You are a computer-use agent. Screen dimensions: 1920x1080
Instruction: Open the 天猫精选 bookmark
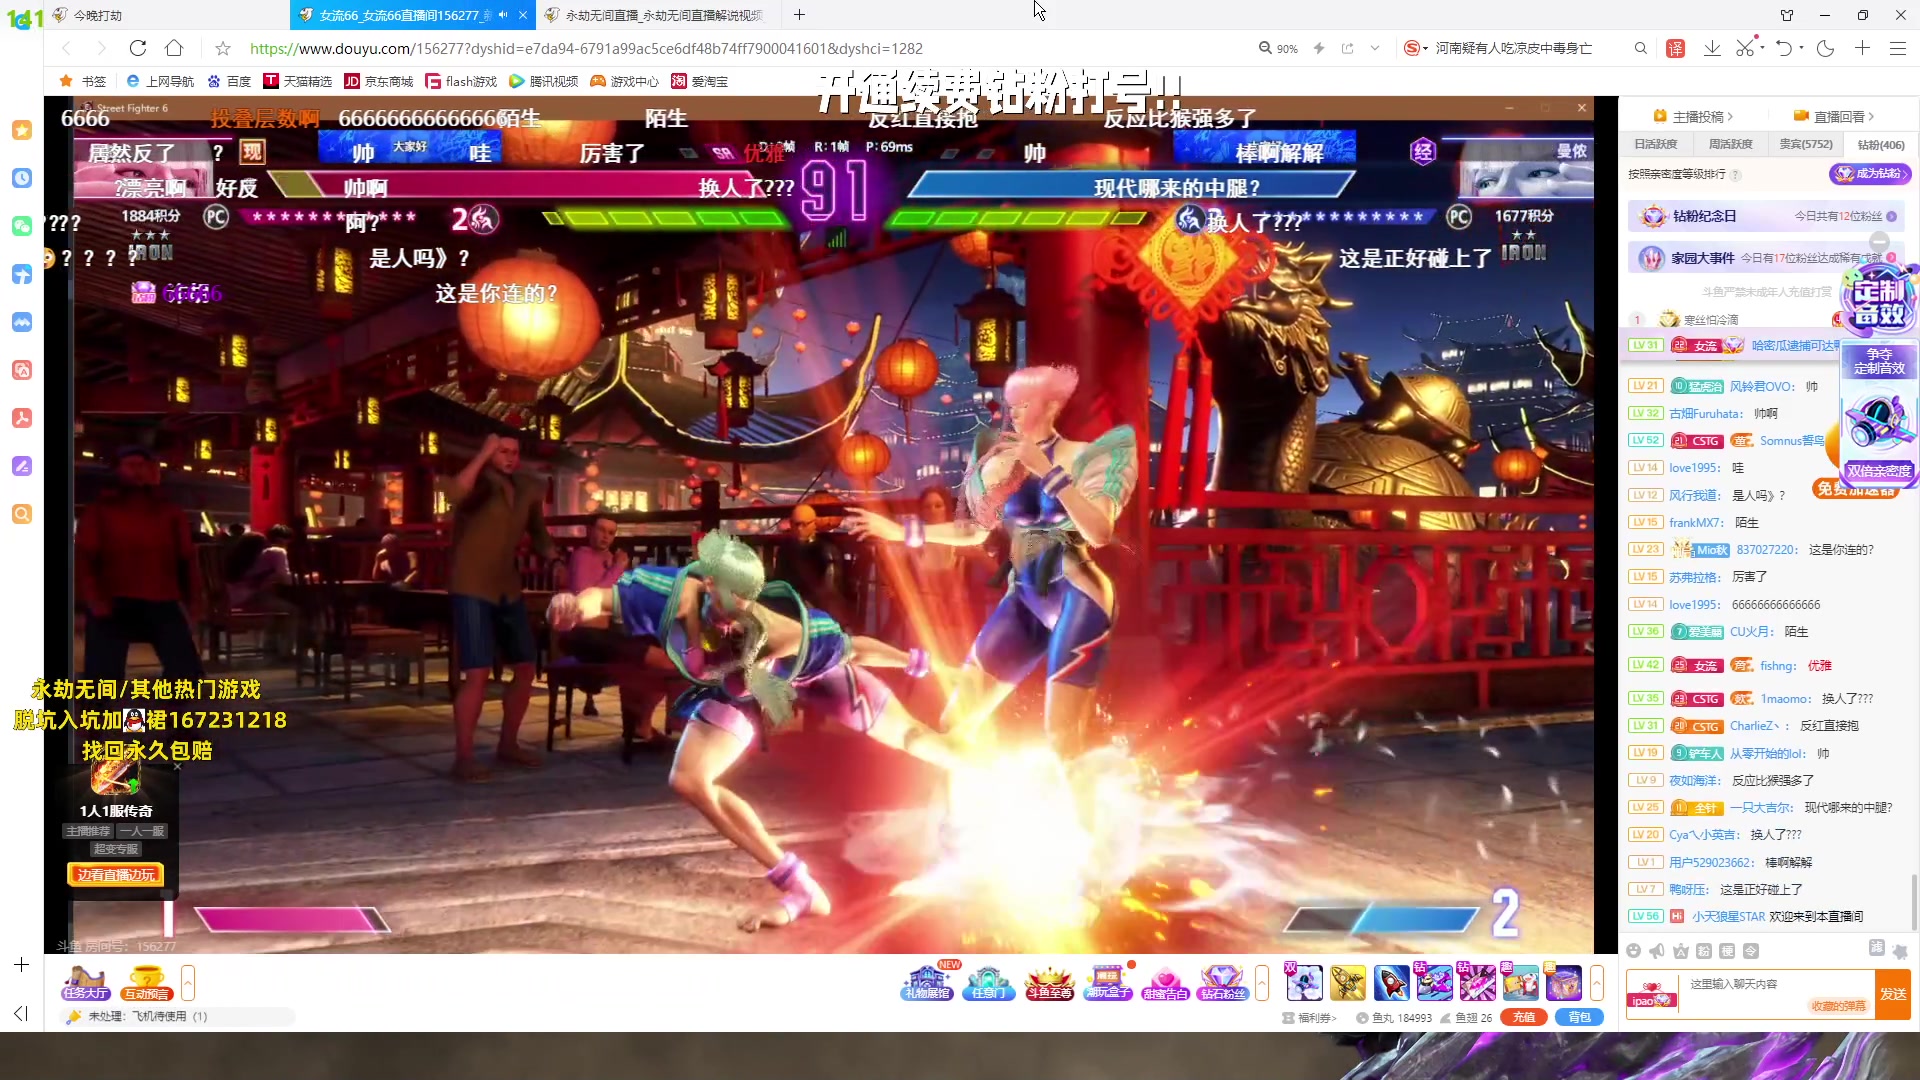(297, 81)
